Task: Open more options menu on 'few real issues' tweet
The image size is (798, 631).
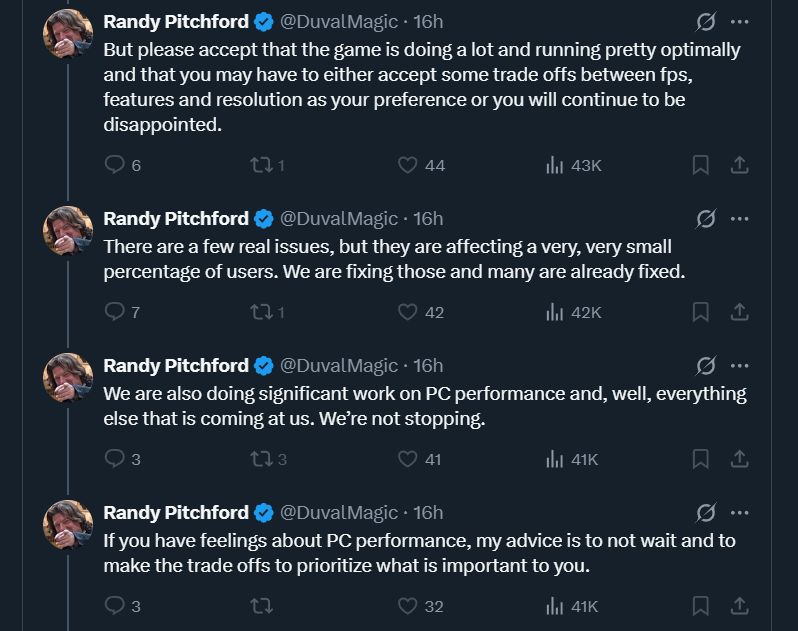Action: [x=739, y=219]
